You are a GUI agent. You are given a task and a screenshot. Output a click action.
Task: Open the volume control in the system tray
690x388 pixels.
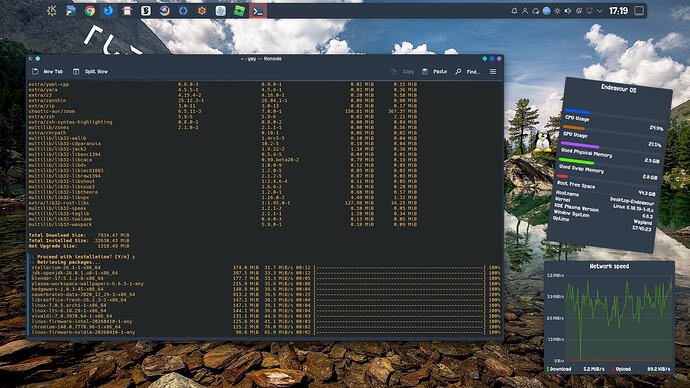pos(568,11)
